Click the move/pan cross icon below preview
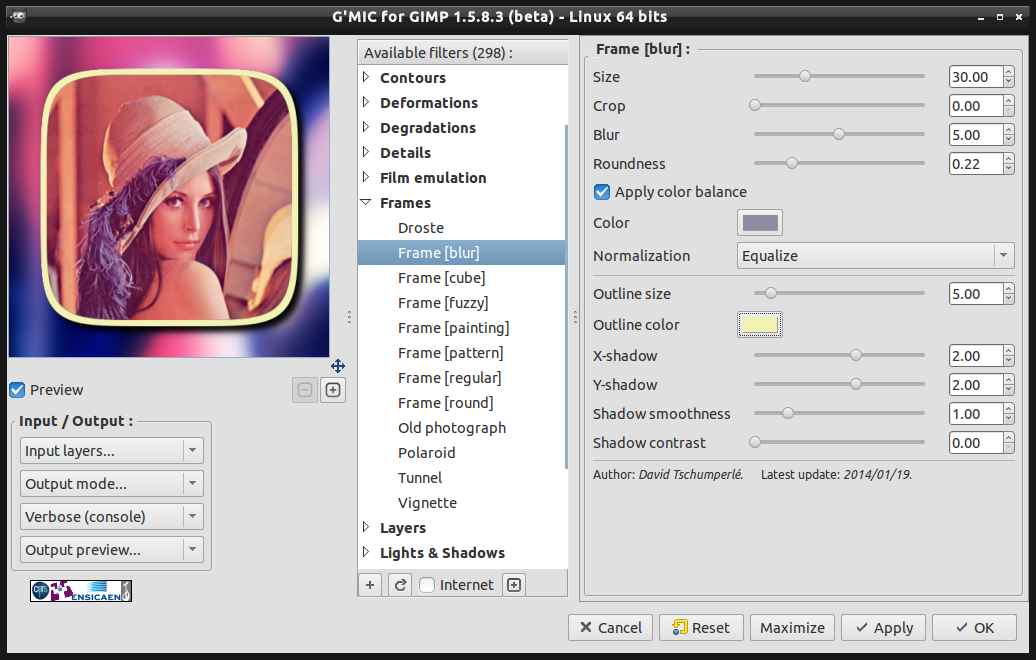 point(338,366)
